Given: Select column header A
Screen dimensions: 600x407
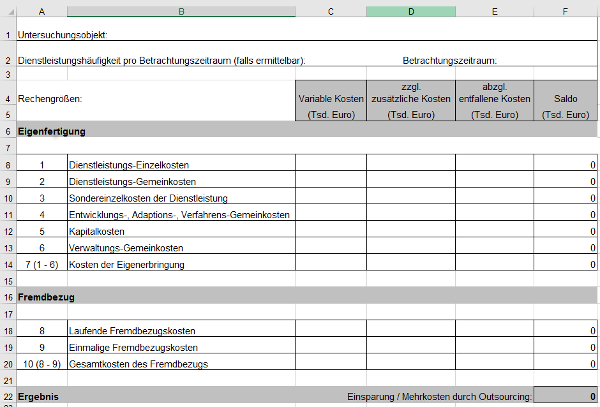Looking at the screenshot, I should point(42,11).
